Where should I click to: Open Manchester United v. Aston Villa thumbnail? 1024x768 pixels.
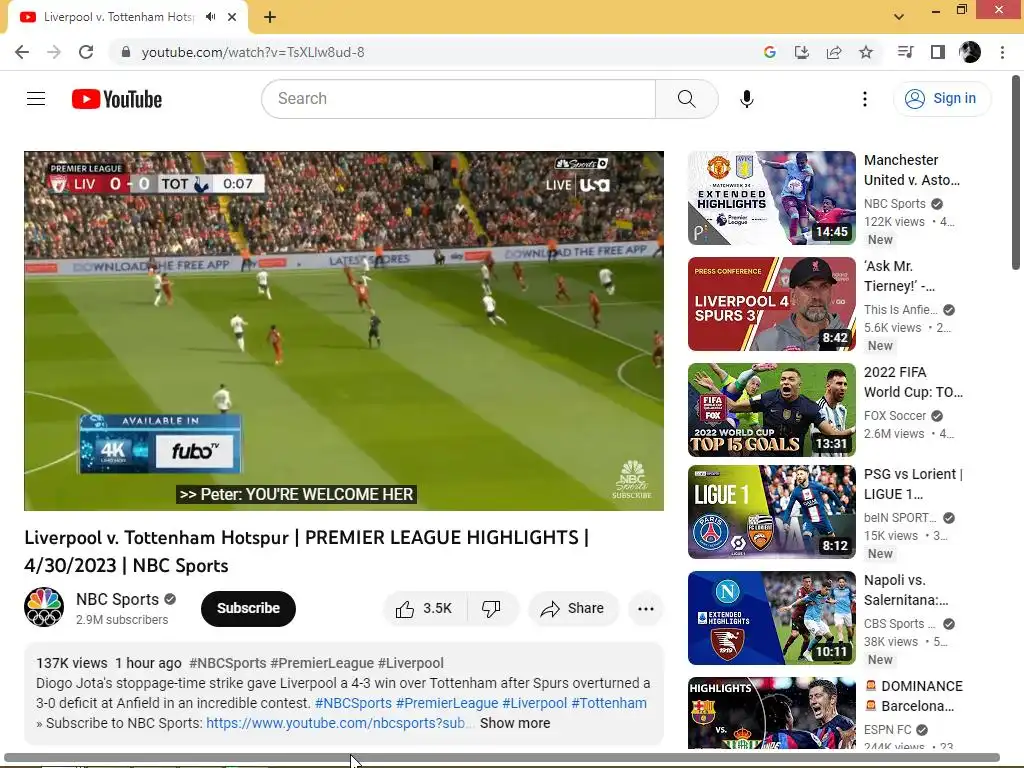click(771, 198)
